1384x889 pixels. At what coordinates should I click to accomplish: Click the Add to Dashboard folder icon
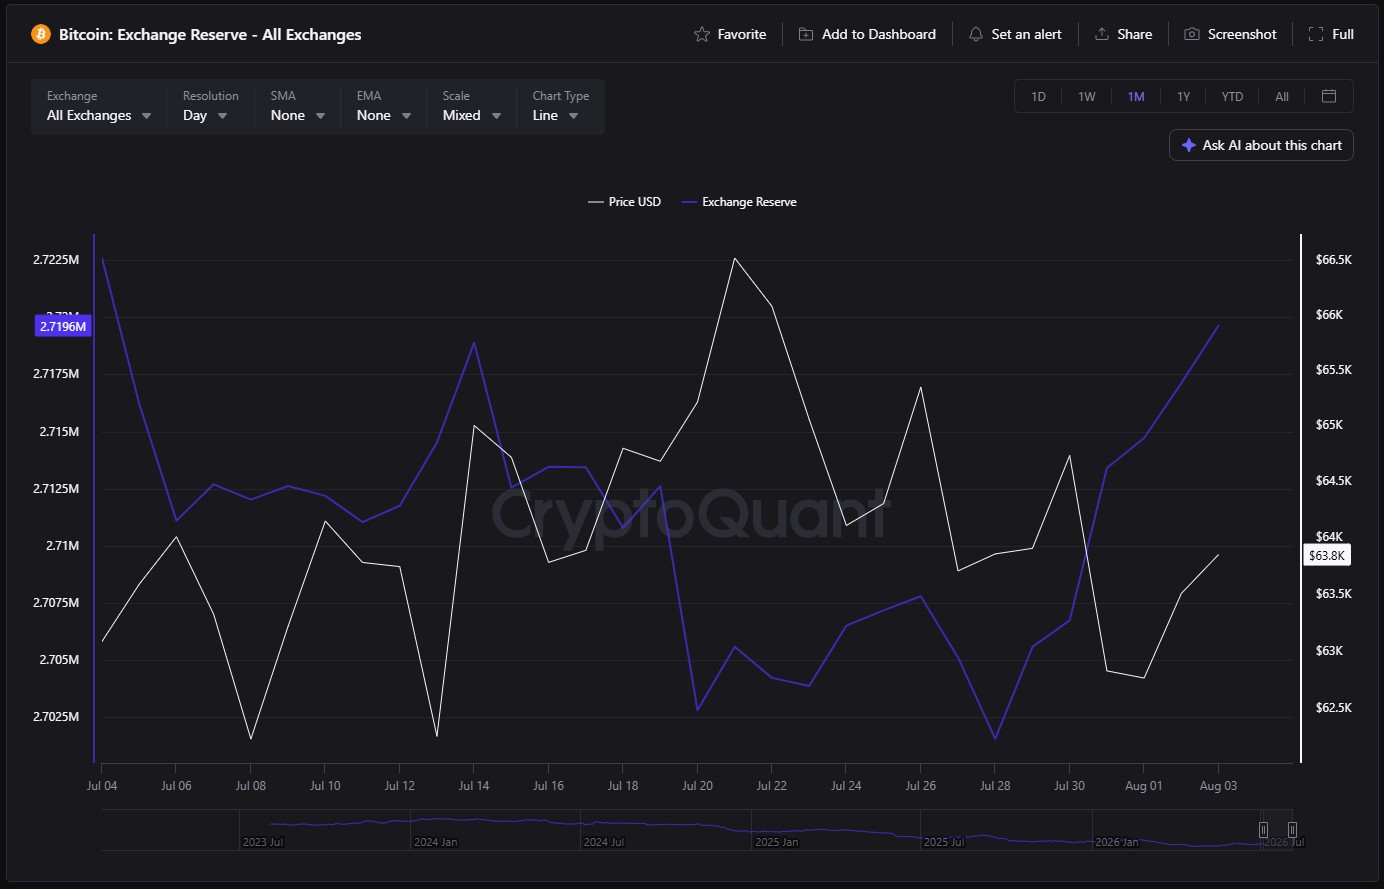point(805,34)
